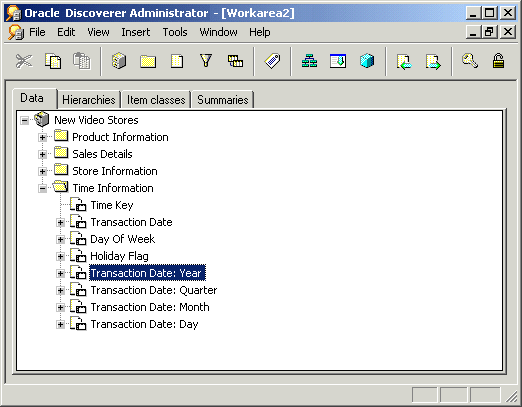
Task: Click the Properties tag toolbar icon
Action: point(272,61)
